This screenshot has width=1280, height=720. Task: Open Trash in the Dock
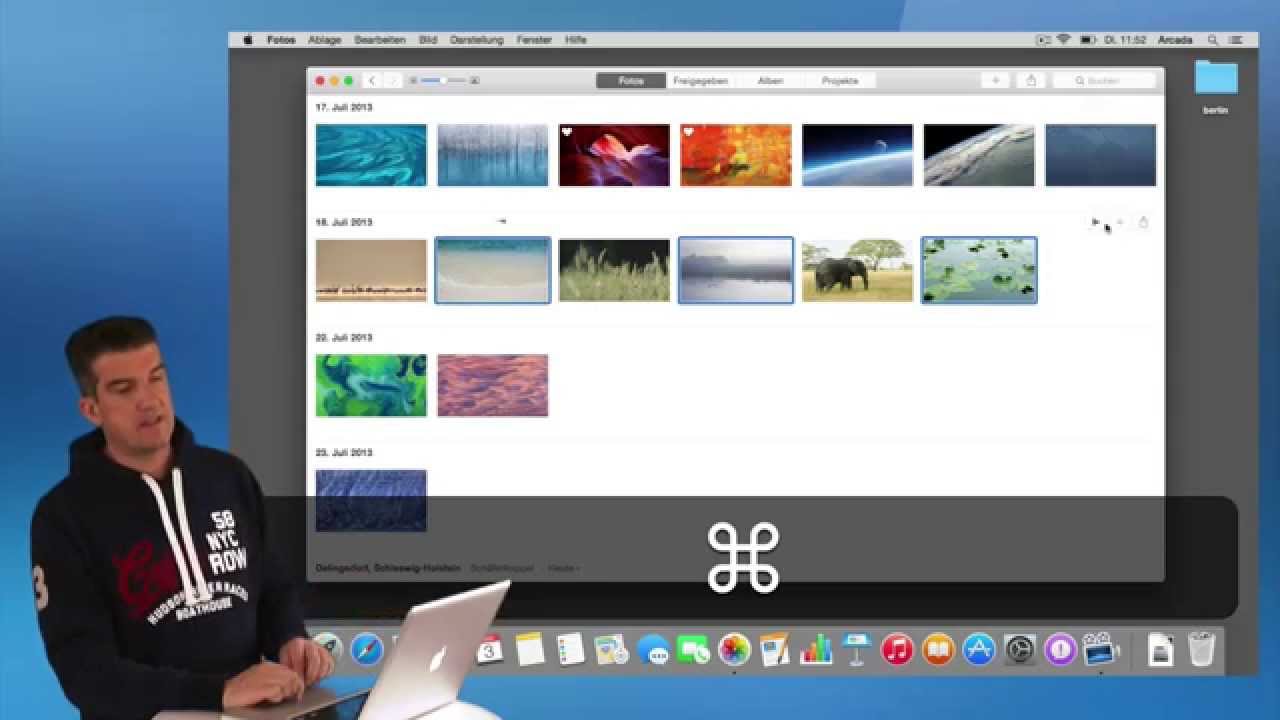(x=1201, y=650)
